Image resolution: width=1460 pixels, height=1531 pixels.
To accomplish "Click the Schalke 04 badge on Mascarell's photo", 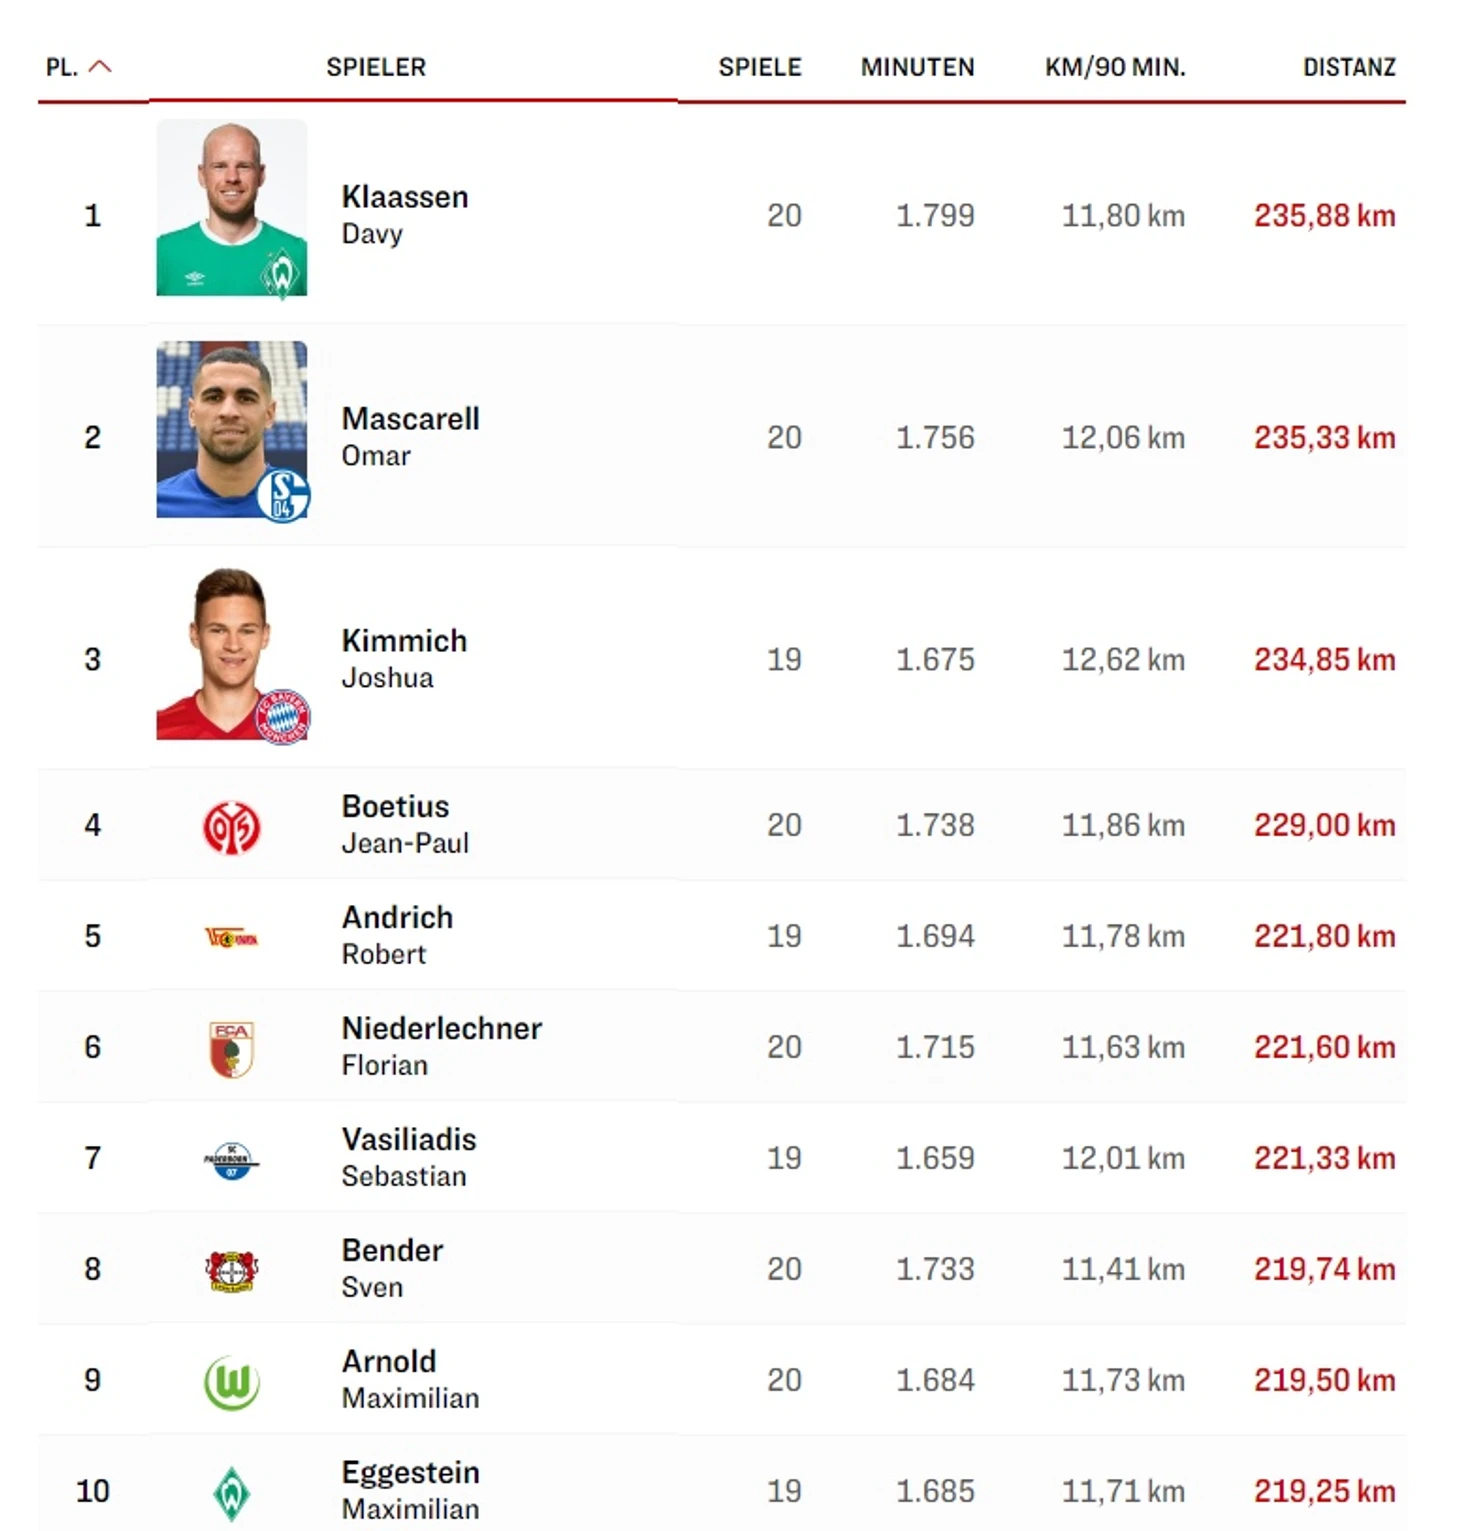I will point(283,495).
